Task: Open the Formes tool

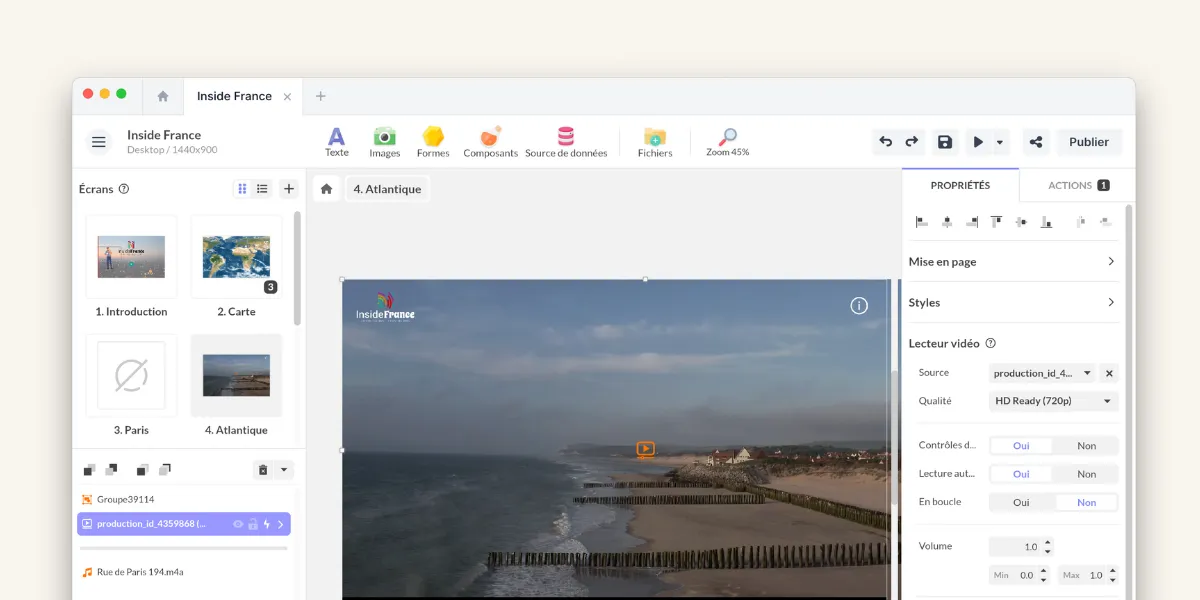Action: coord(433,140)
